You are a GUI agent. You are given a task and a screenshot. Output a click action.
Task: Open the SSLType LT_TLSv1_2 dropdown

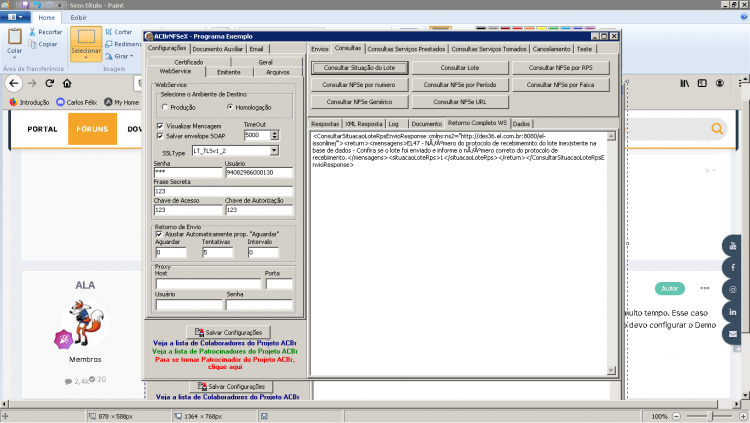click(x=274, y=151)
